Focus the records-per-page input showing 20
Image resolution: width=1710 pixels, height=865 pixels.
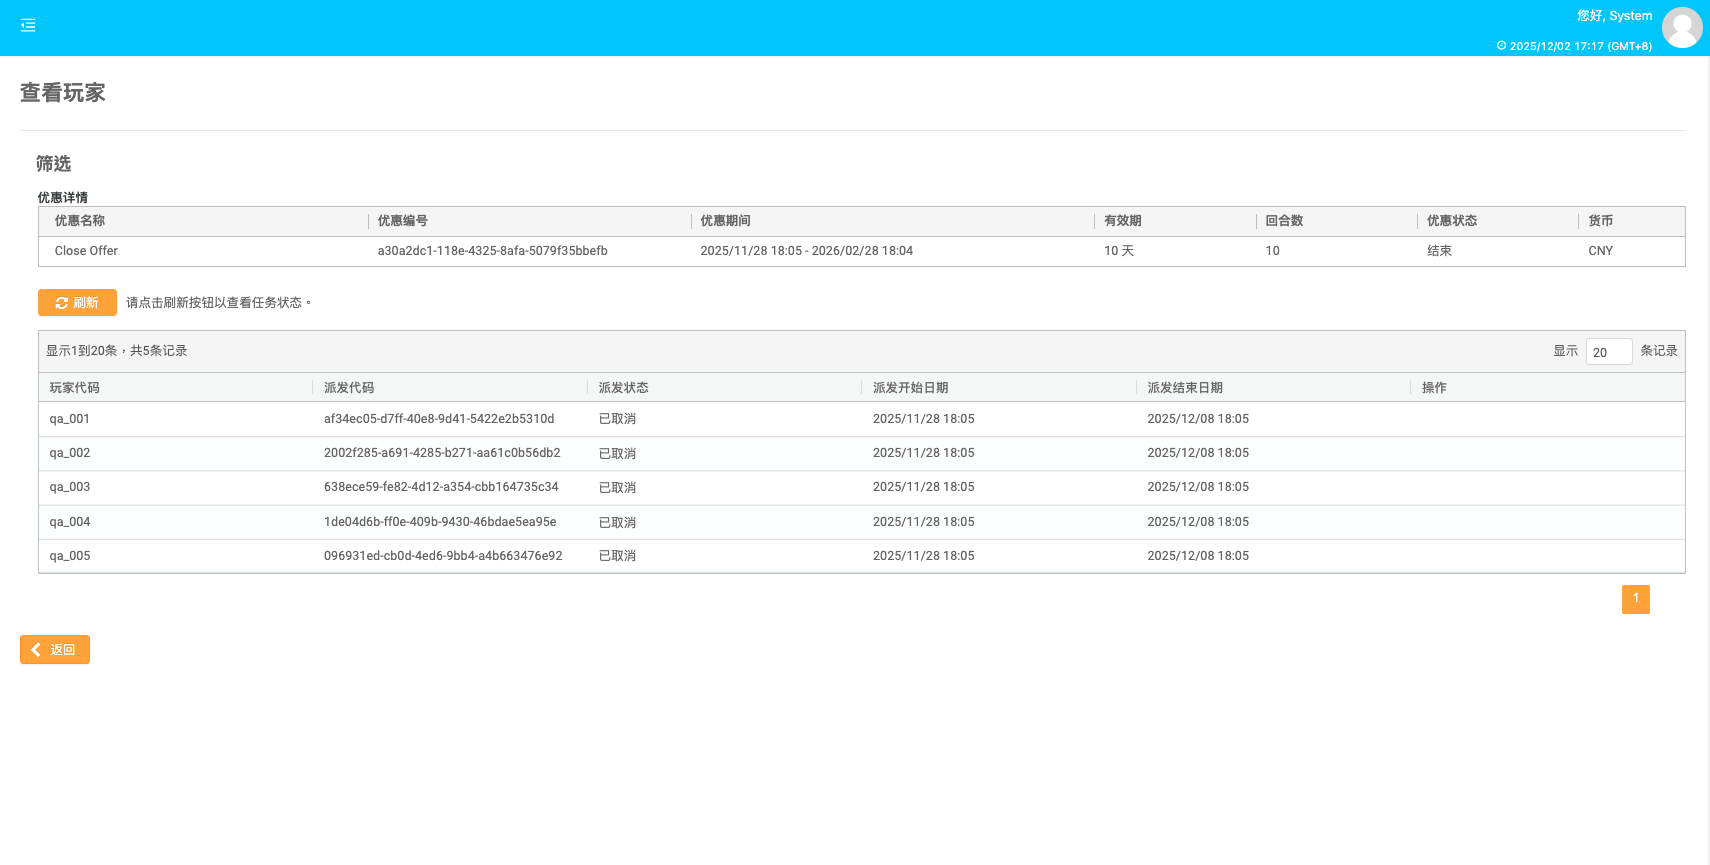1608,352
